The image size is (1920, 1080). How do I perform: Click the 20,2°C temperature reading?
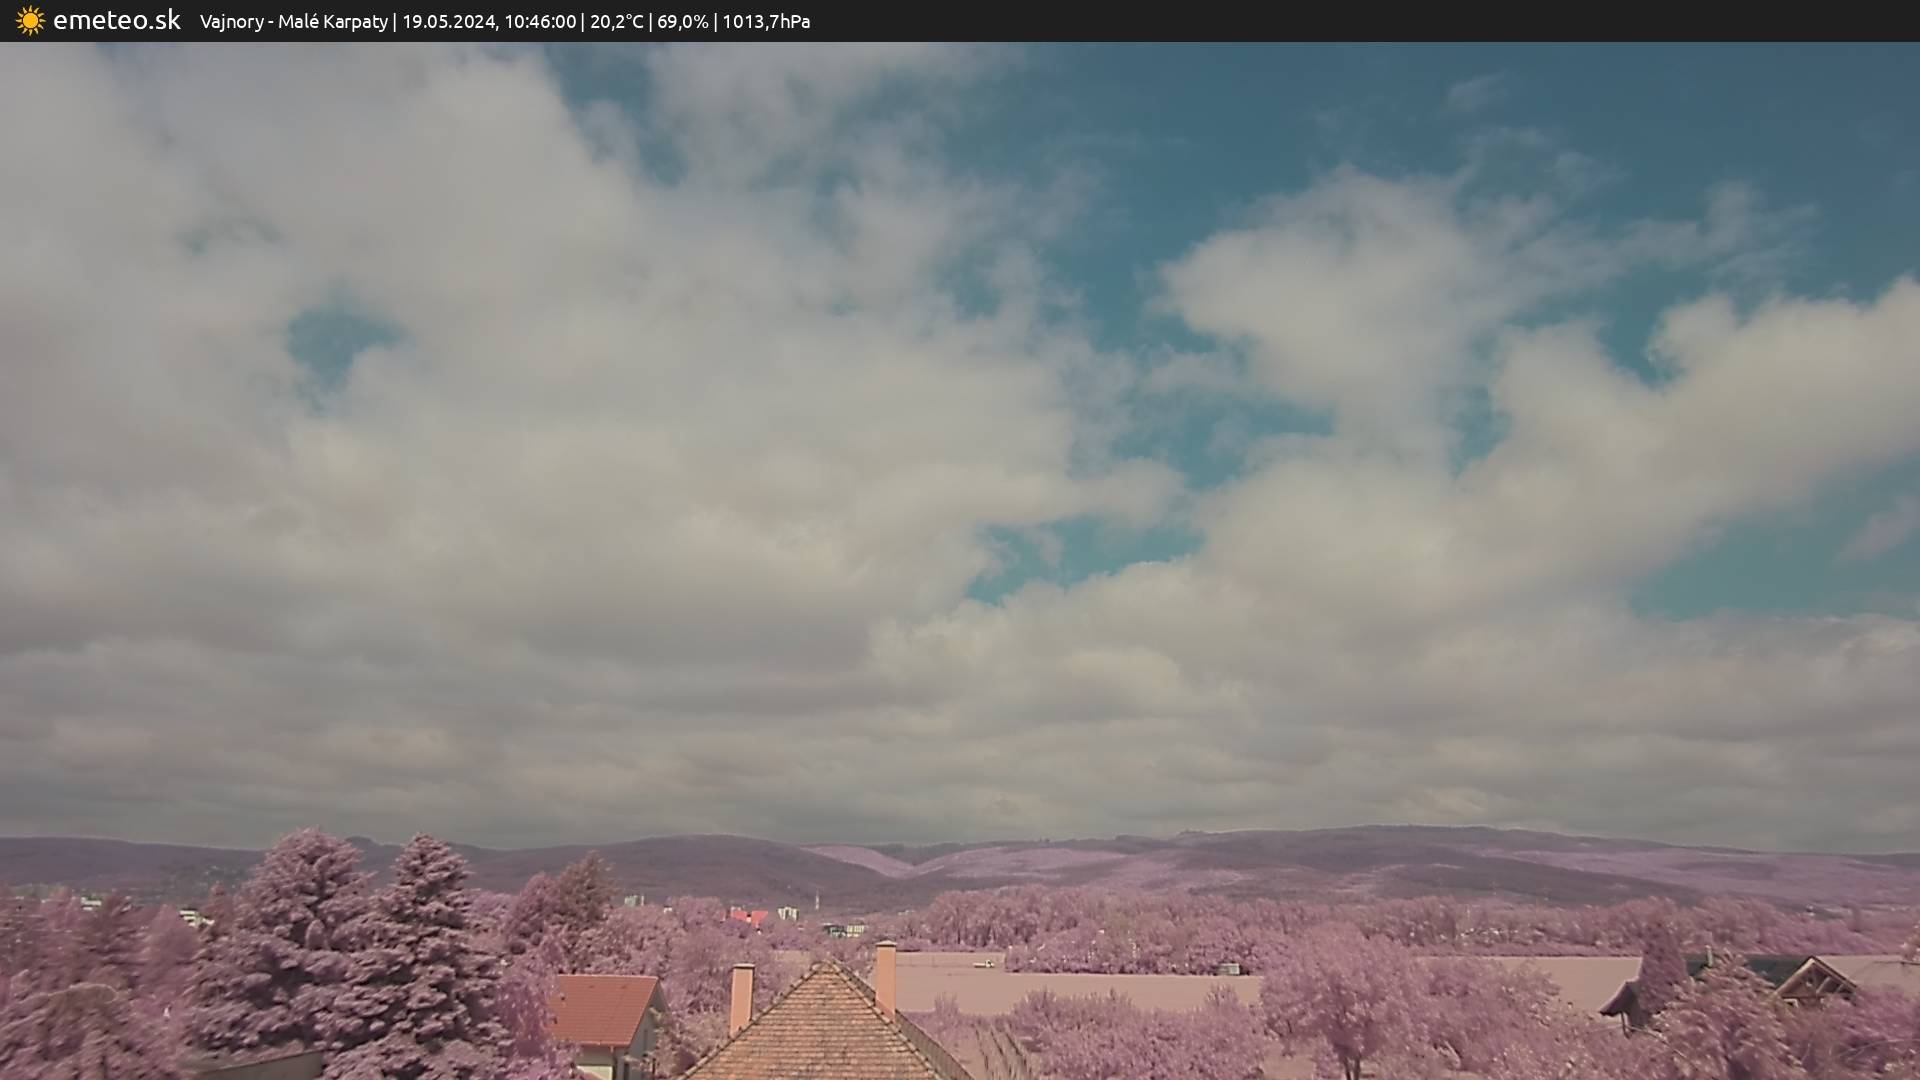(x=616, y=22)
